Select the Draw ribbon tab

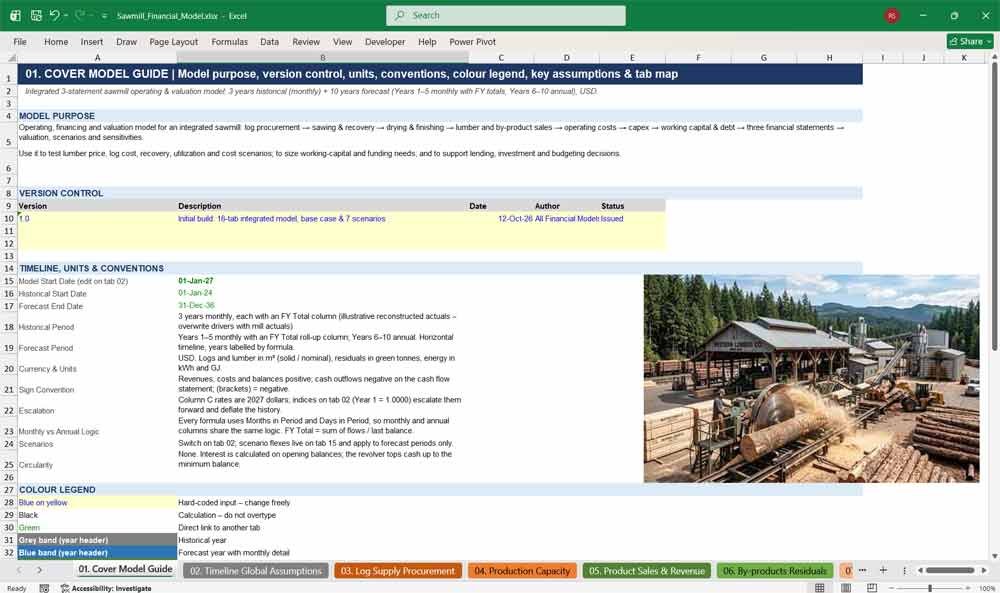126,41
